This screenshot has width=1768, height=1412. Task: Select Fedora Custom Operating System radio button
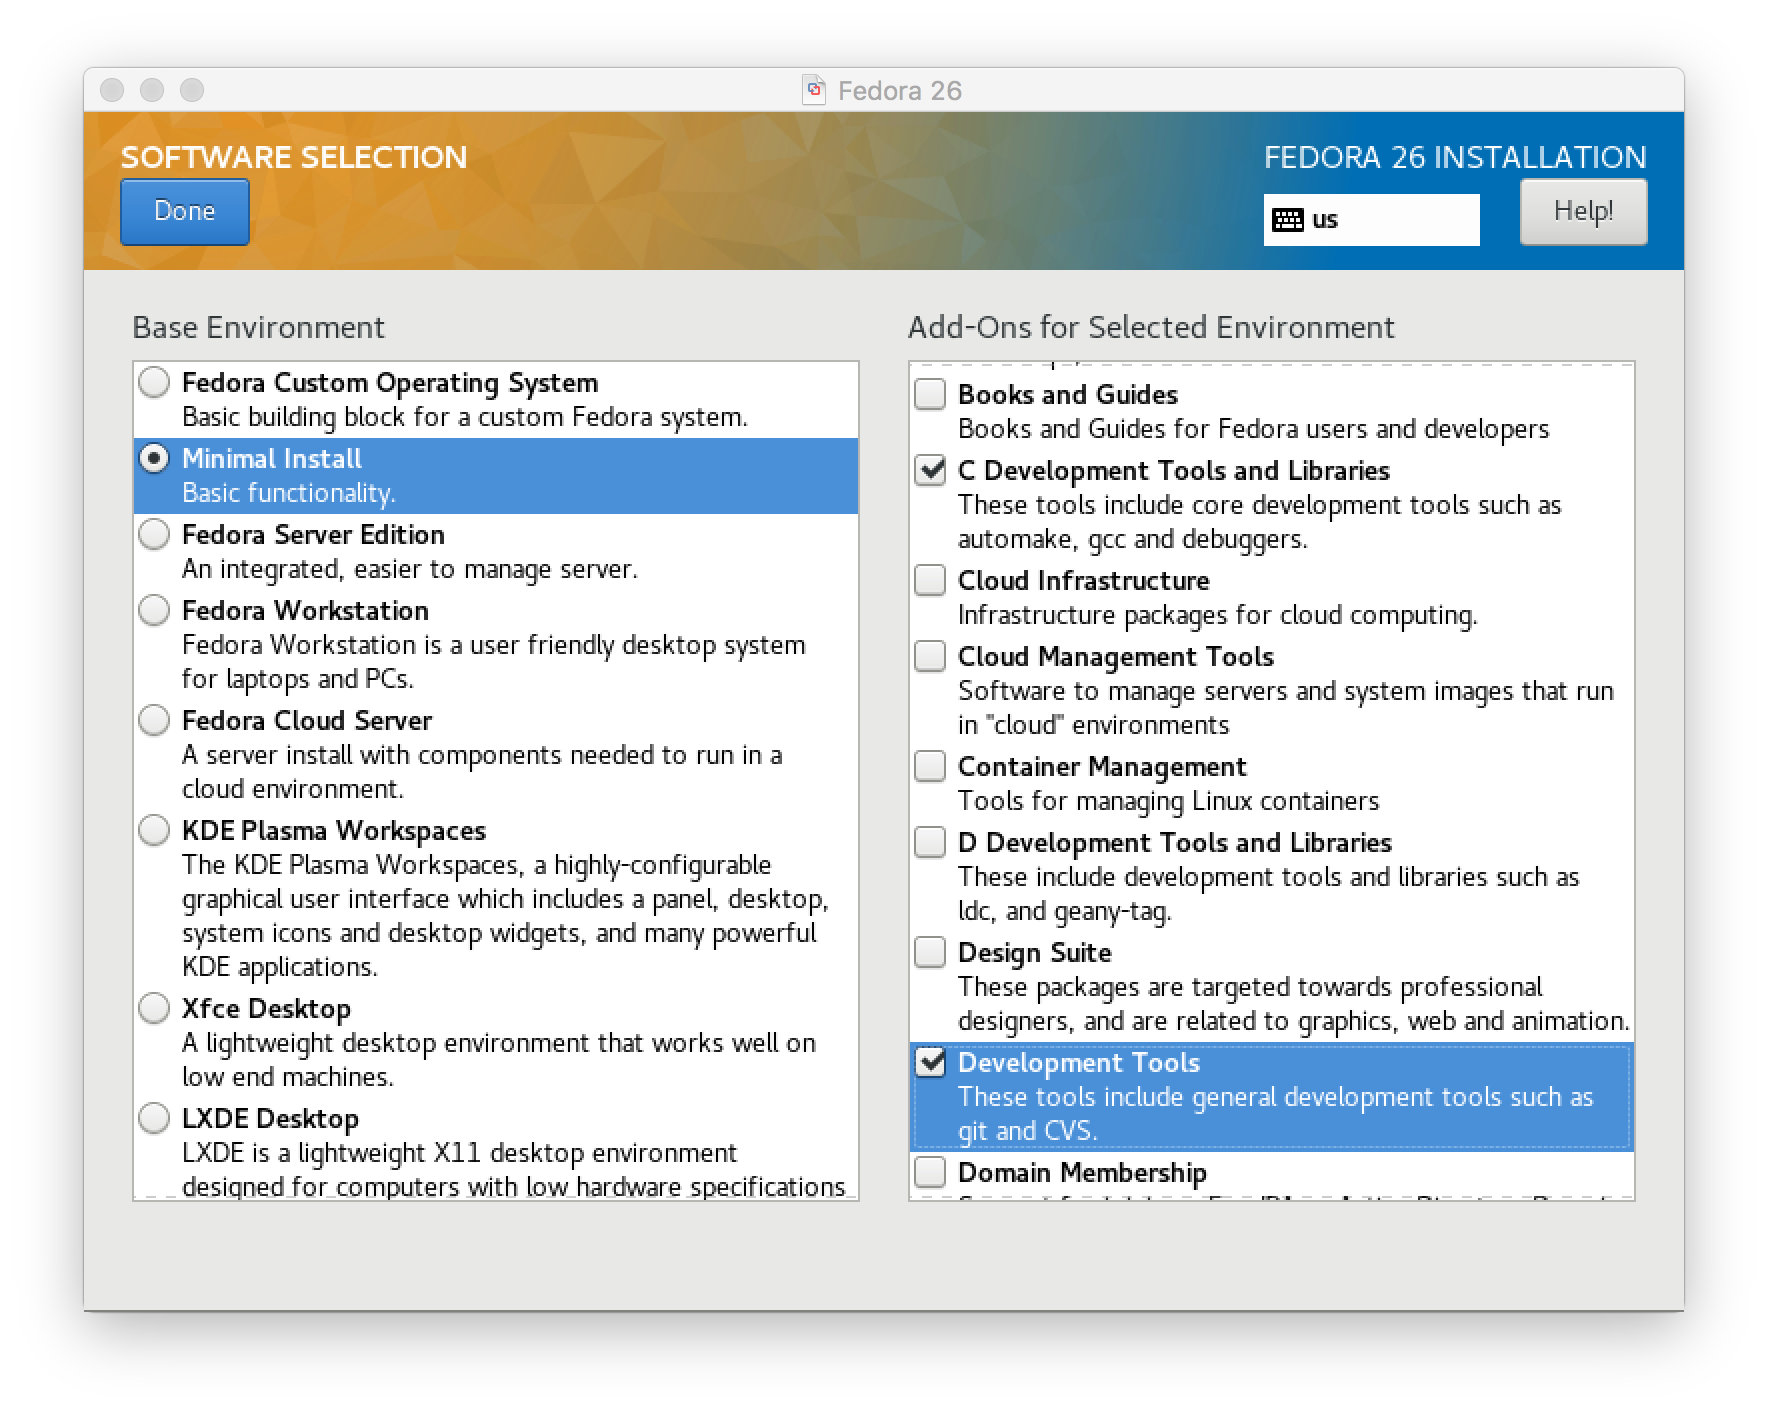click(154, 382)
